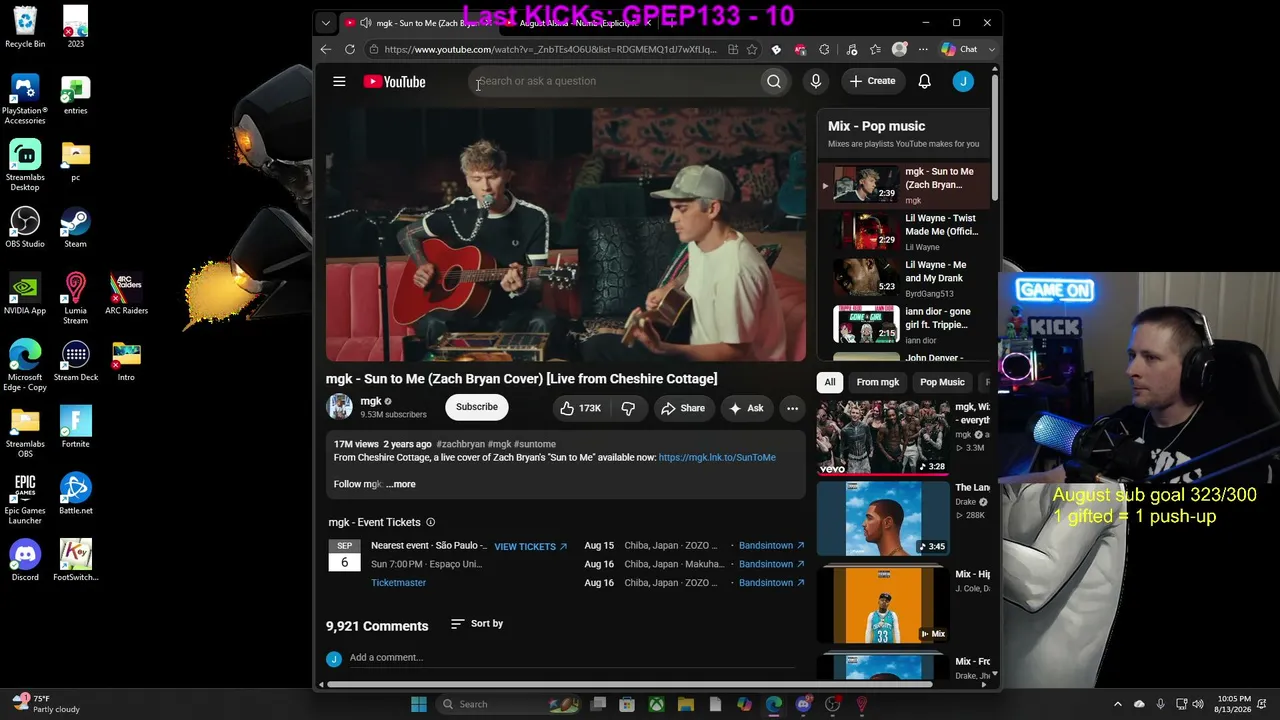Subscribe to the mgk channel

(x=477, y=407)
